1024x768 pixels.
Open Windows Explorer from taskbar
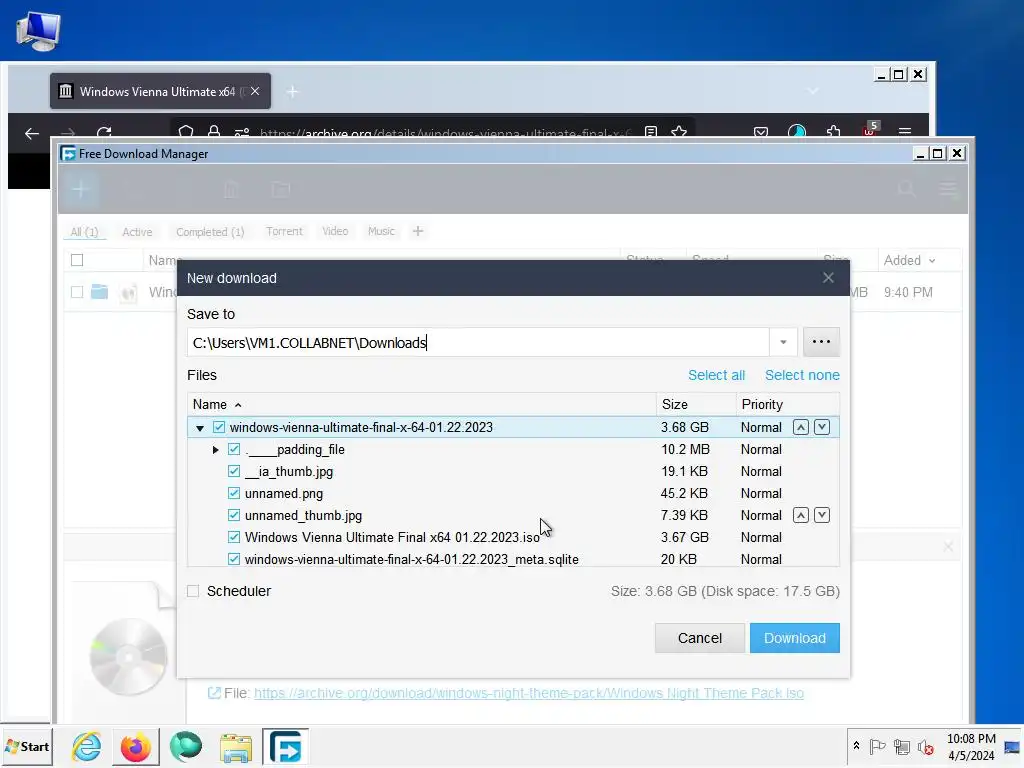coord(235,747)
